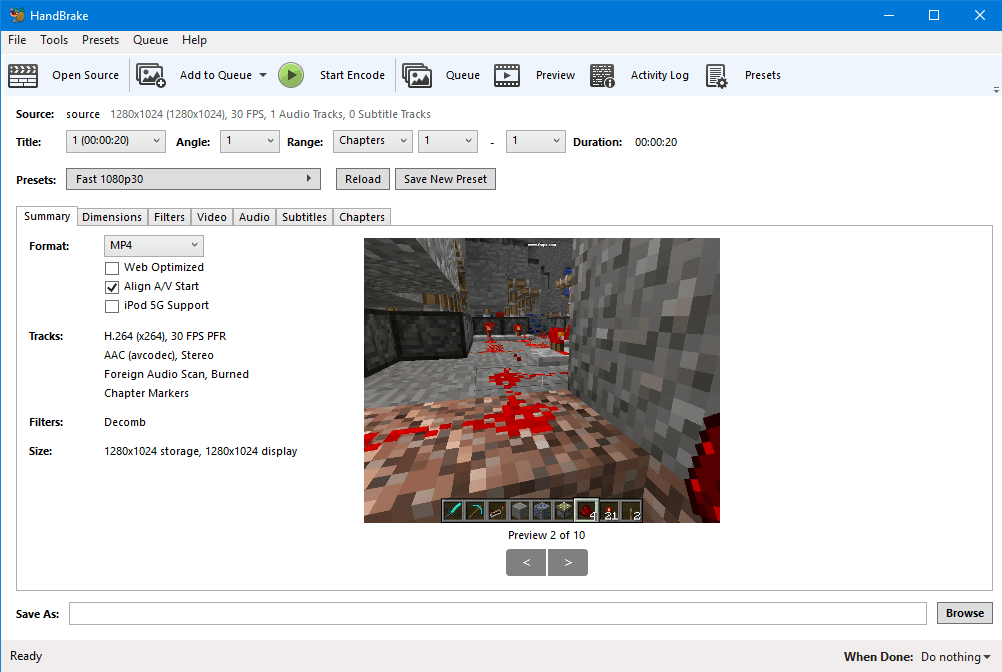
Task: Click the Save As file path field
Action: (x=498, y=613)
